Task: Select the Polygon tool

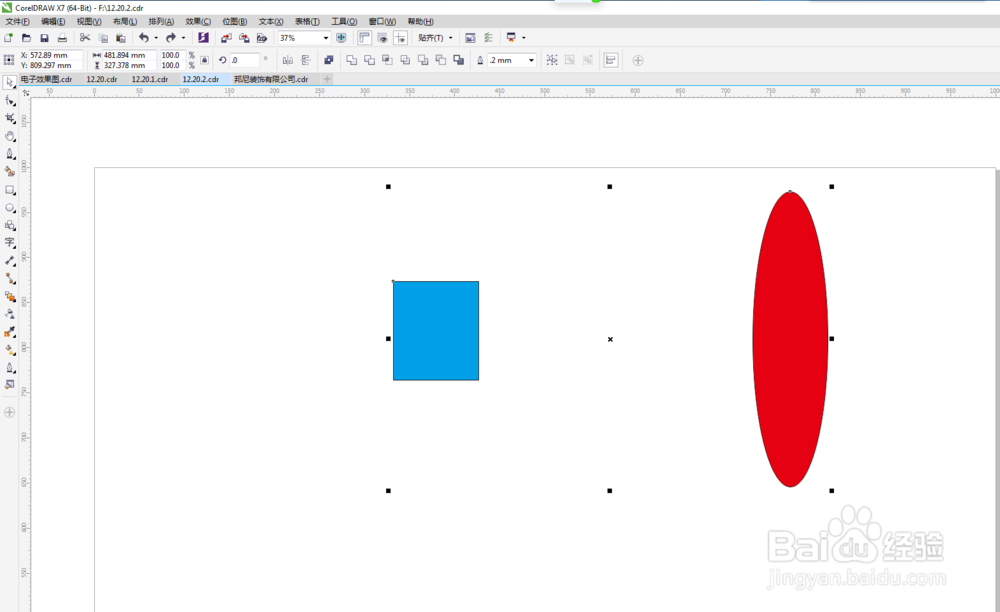Action: pos(10,226)
